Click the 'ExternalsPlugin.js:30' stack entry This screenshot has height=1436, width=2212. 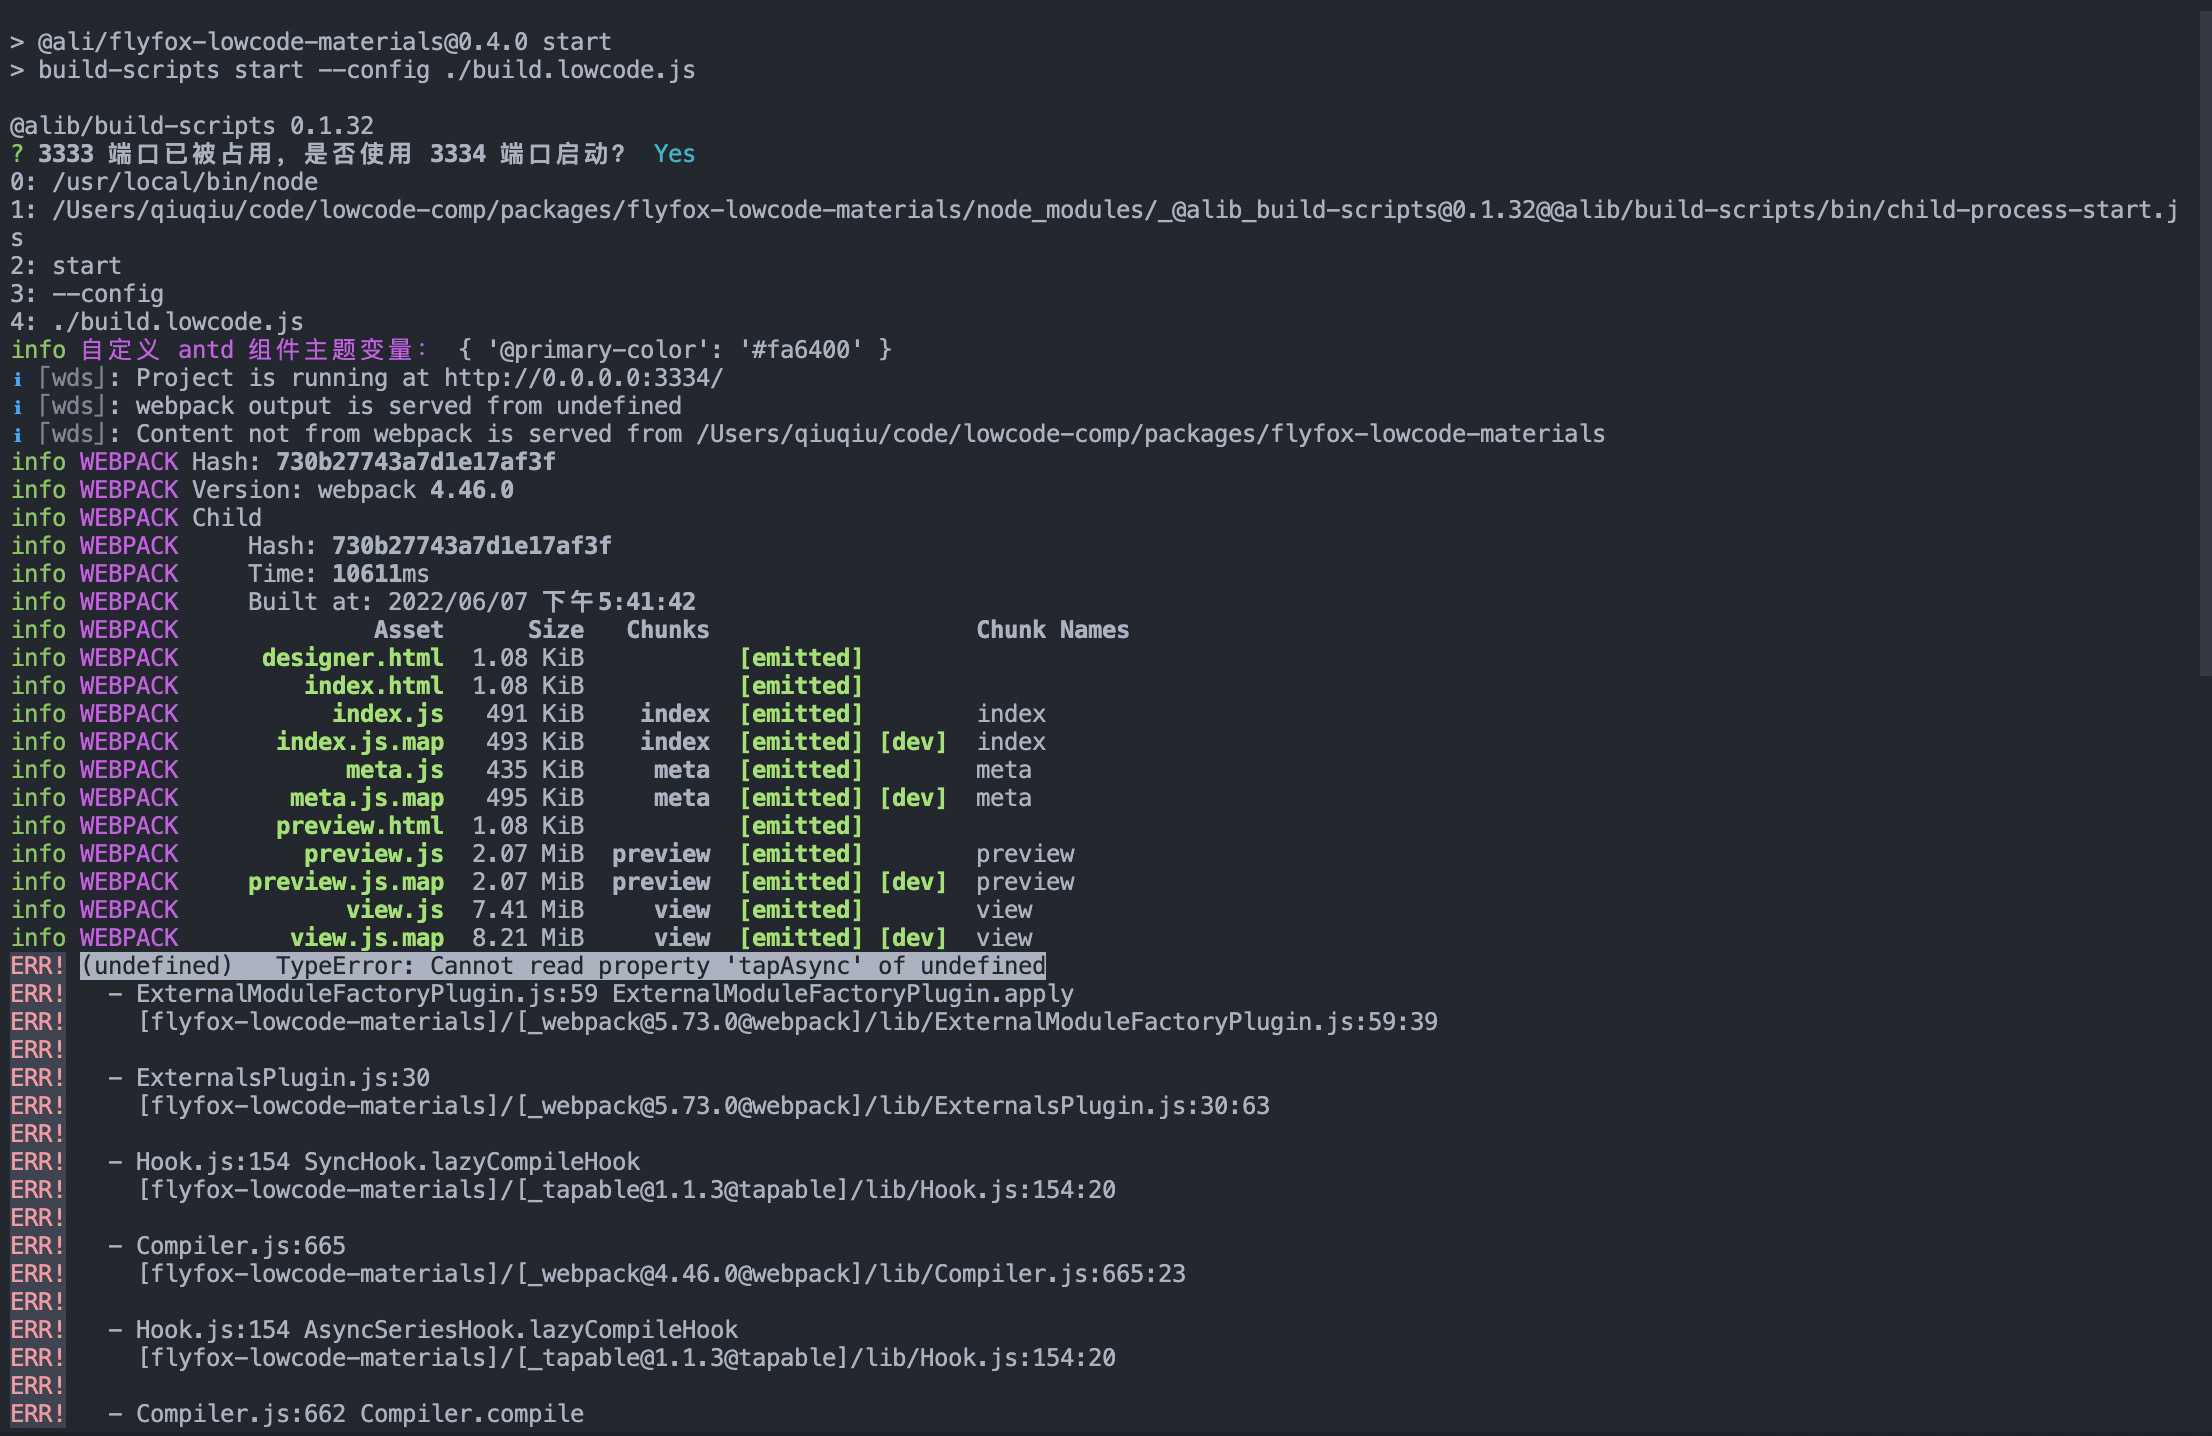coord(283,1078)
